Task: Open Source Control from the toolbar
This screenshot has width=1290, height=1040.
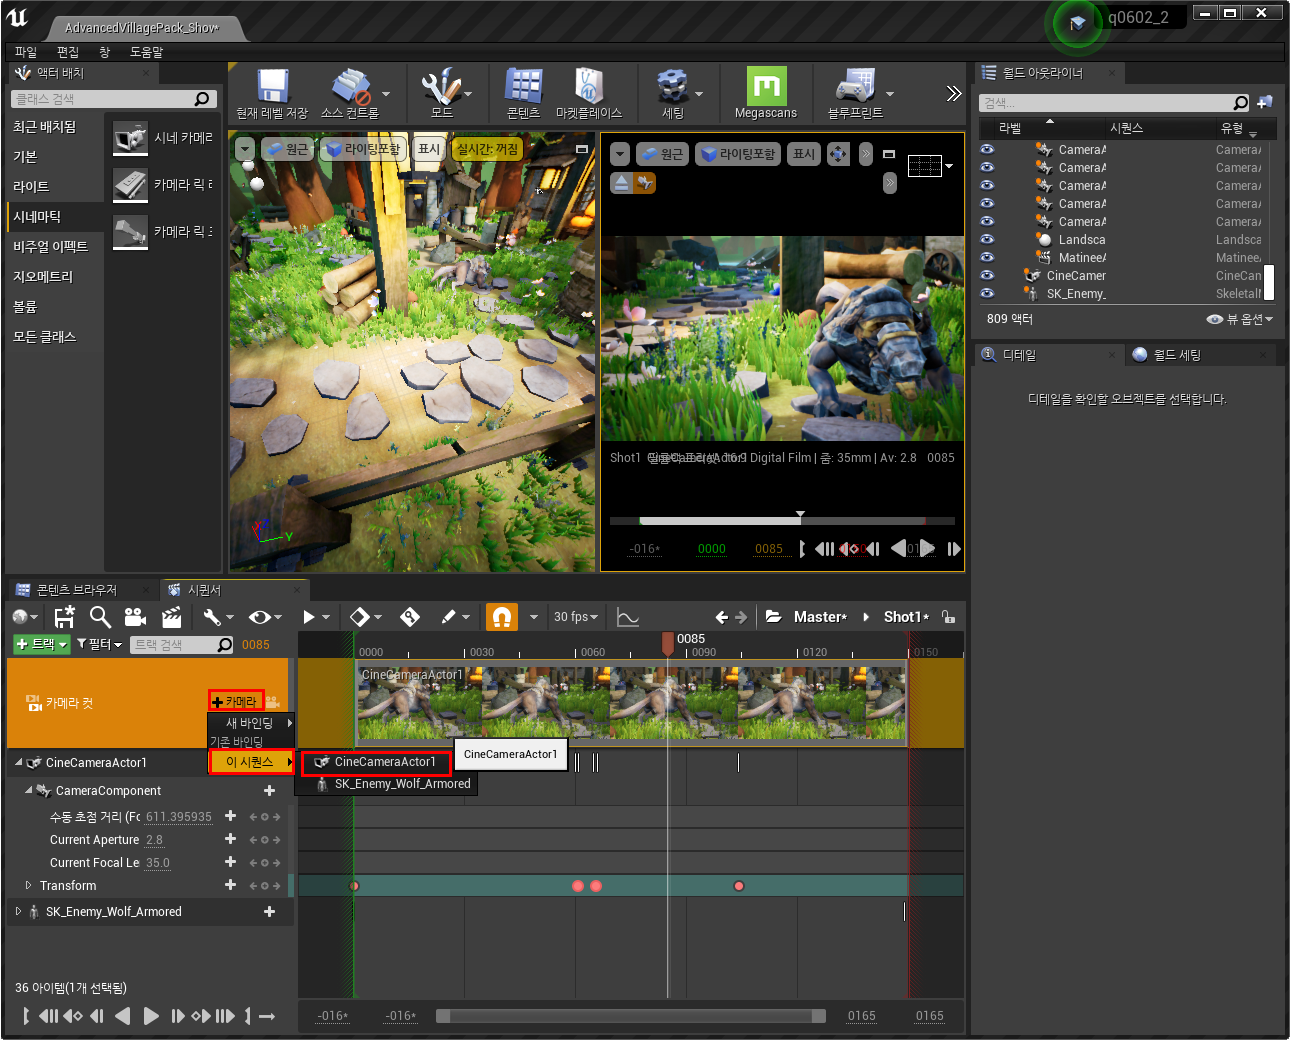Action: [x=351, y=86]
